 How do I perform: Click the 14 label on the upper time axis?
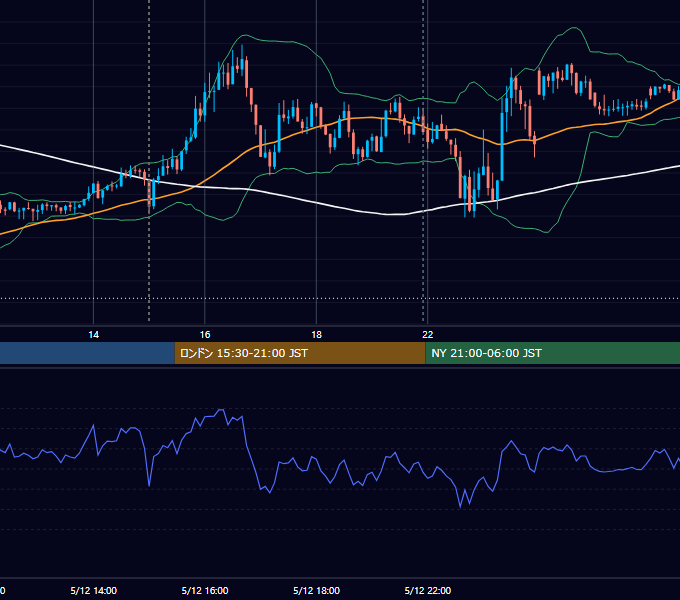[x=93, y=335]
